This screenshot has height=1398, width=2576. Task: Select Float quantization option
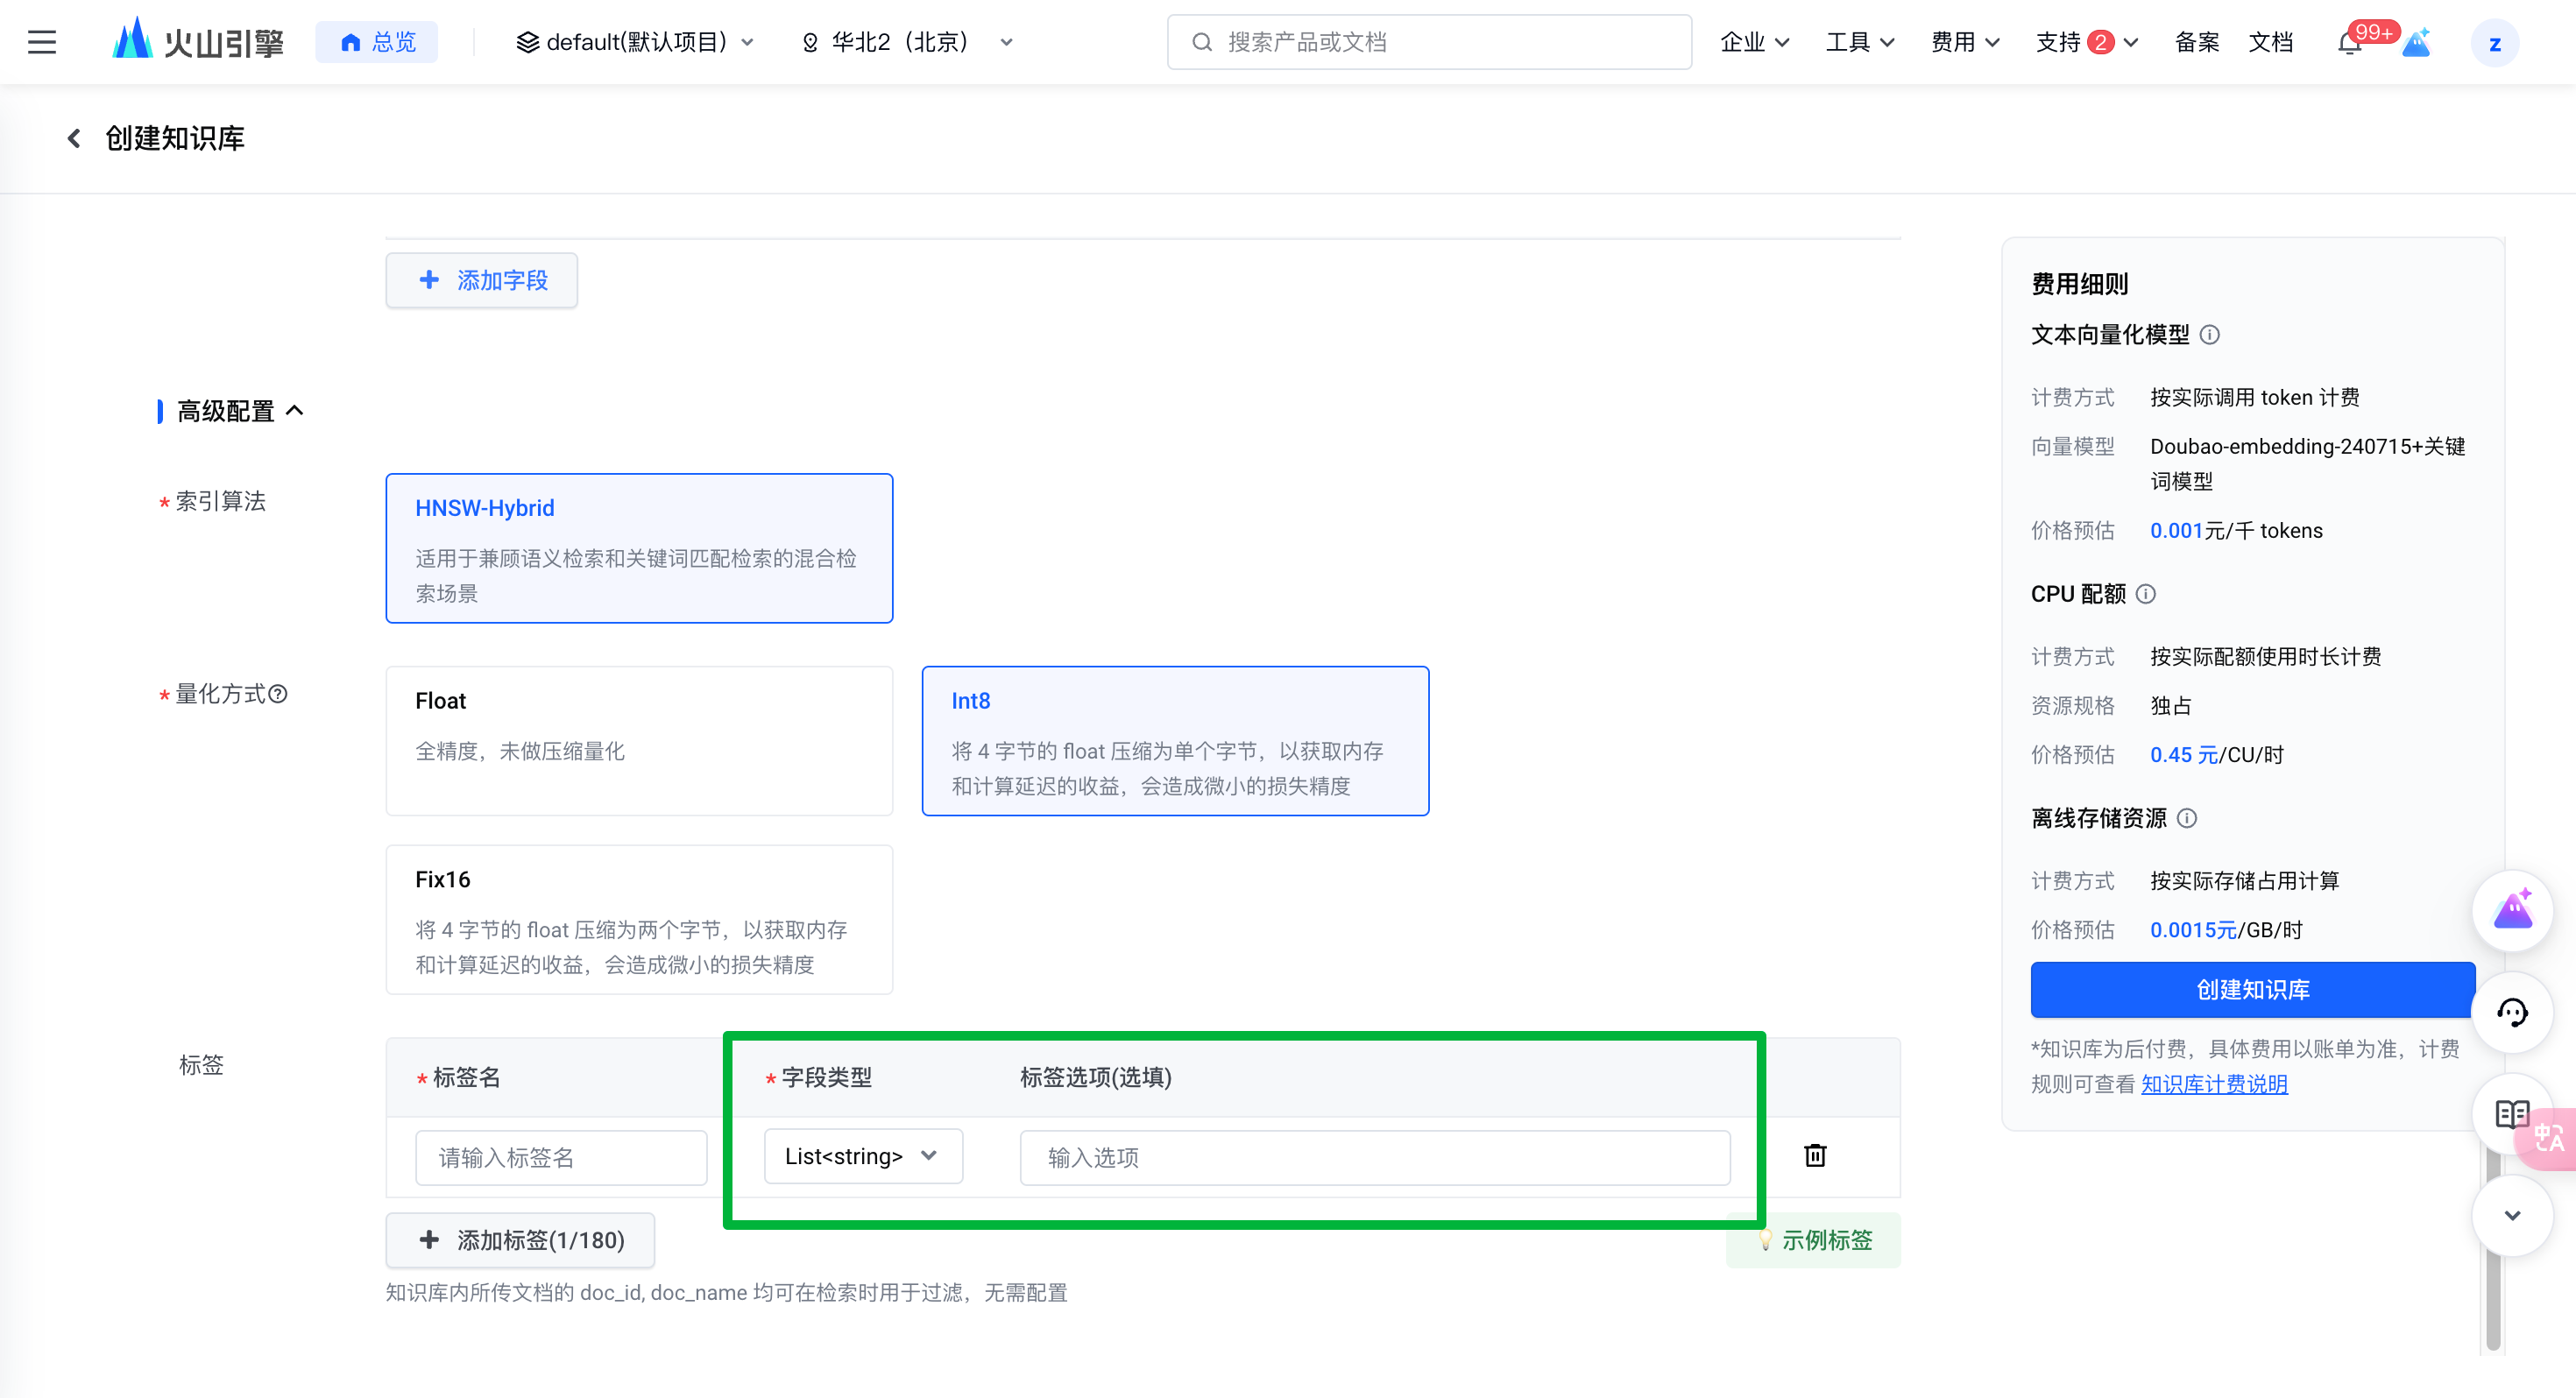click(x=639, y=741)
